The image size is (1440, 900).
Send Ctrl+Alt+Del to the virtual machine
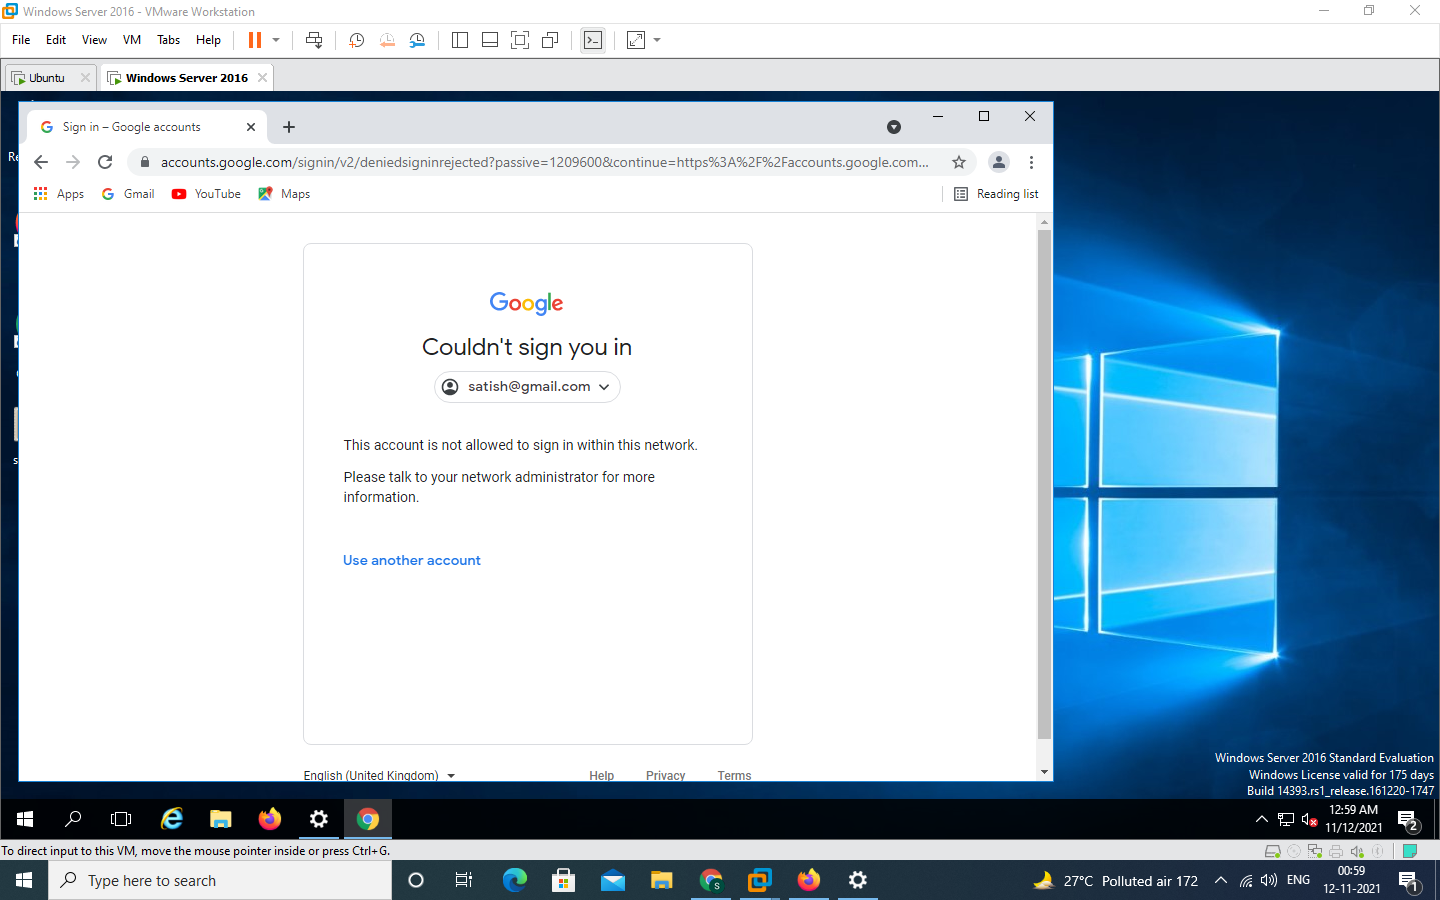(x=314, y=40)
